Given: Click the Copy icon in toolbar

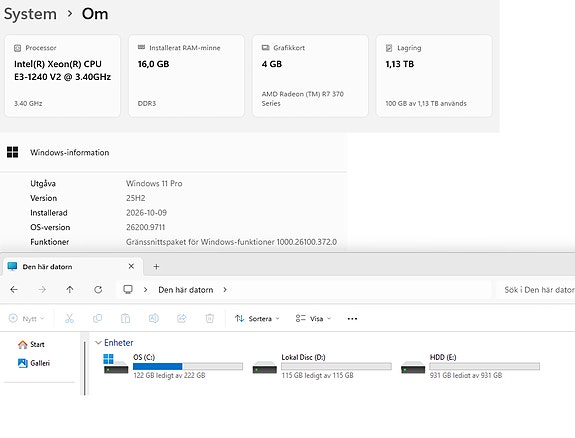Looking at the screenshot, I should point(98,318).
